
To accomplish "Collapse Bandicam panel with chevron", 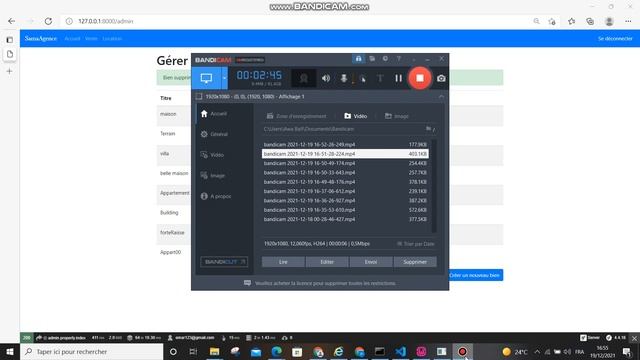I will (x=441, y=97).
